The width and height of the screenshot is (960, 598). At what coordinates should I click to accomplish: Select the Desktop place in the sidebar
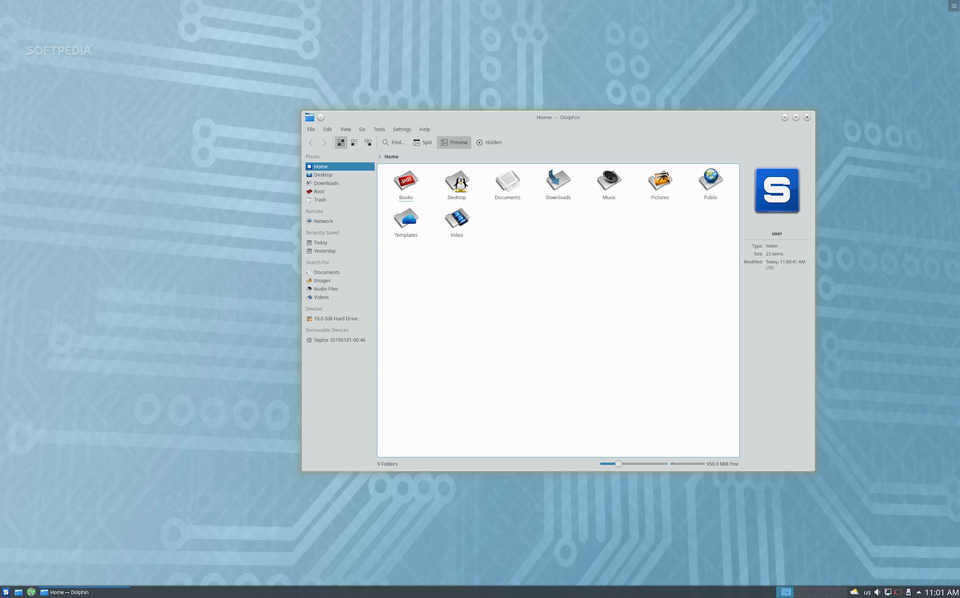click(322, 174)
